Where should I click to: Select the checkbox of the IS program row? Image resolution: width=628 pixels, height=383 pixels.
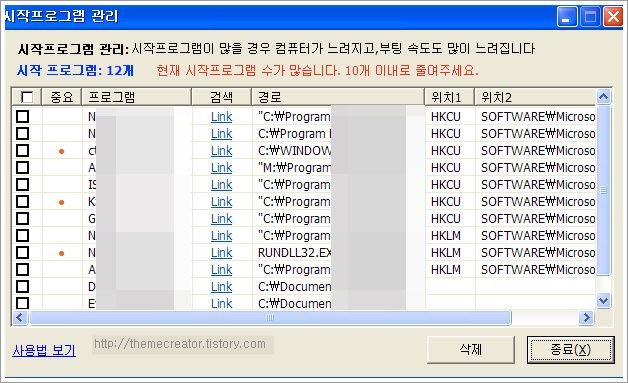click(22, 185)
